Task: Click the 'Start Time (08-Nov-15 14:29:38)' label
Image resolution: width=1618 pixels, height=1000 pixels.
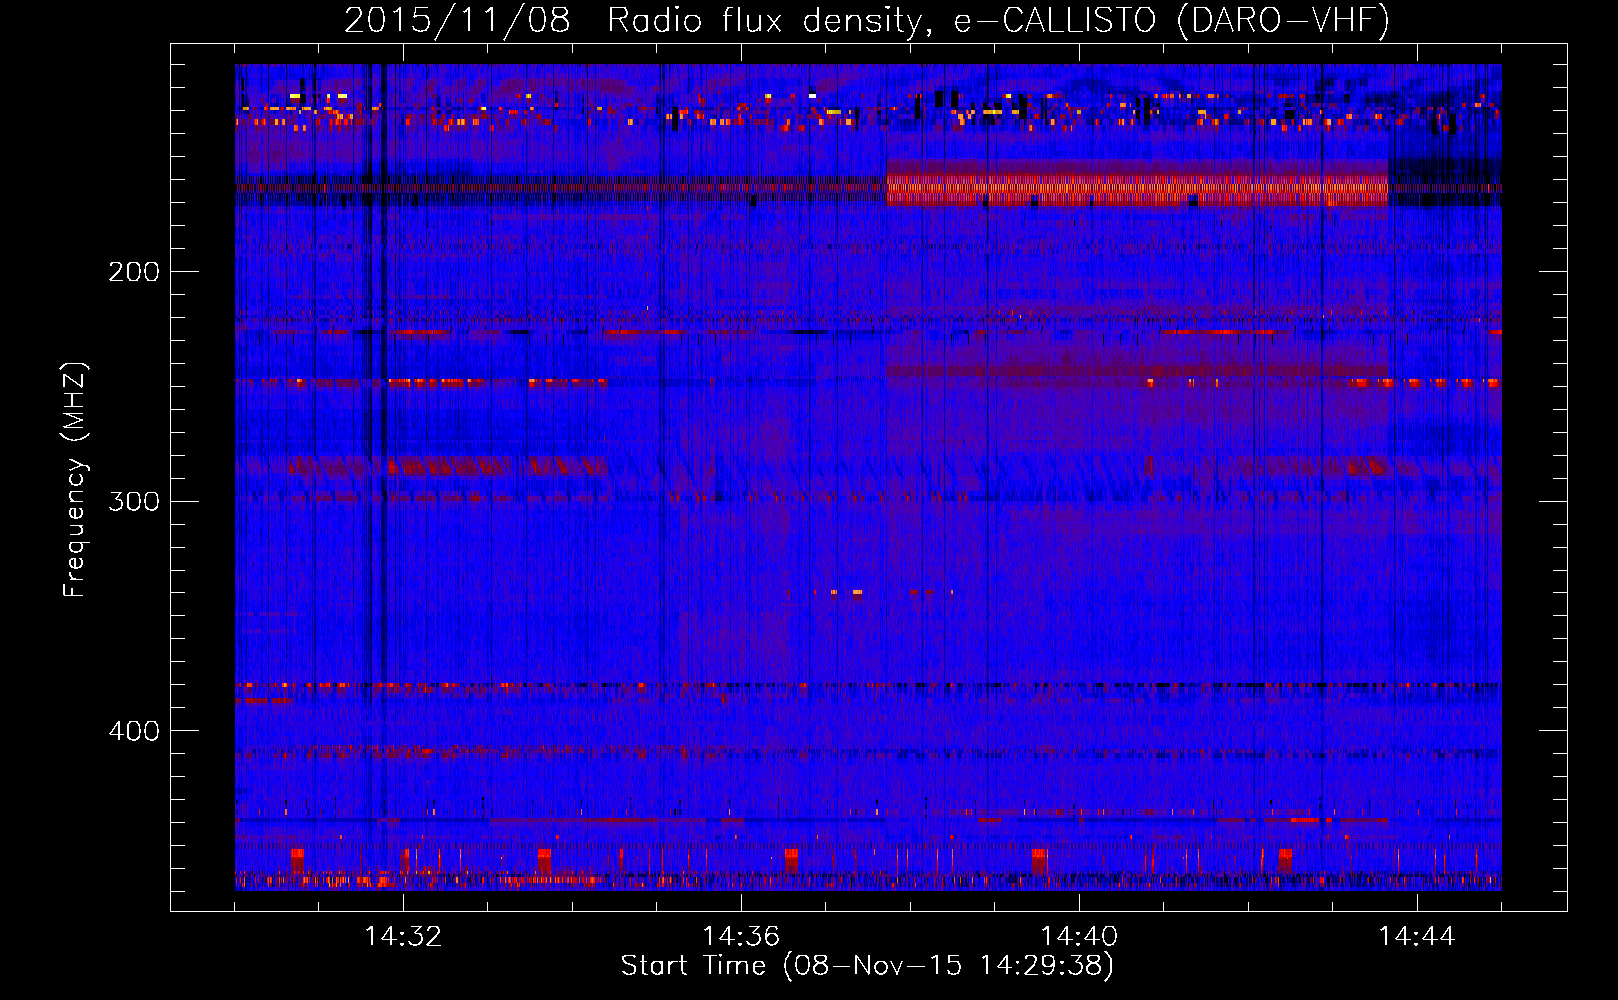Action: point(867,966)
